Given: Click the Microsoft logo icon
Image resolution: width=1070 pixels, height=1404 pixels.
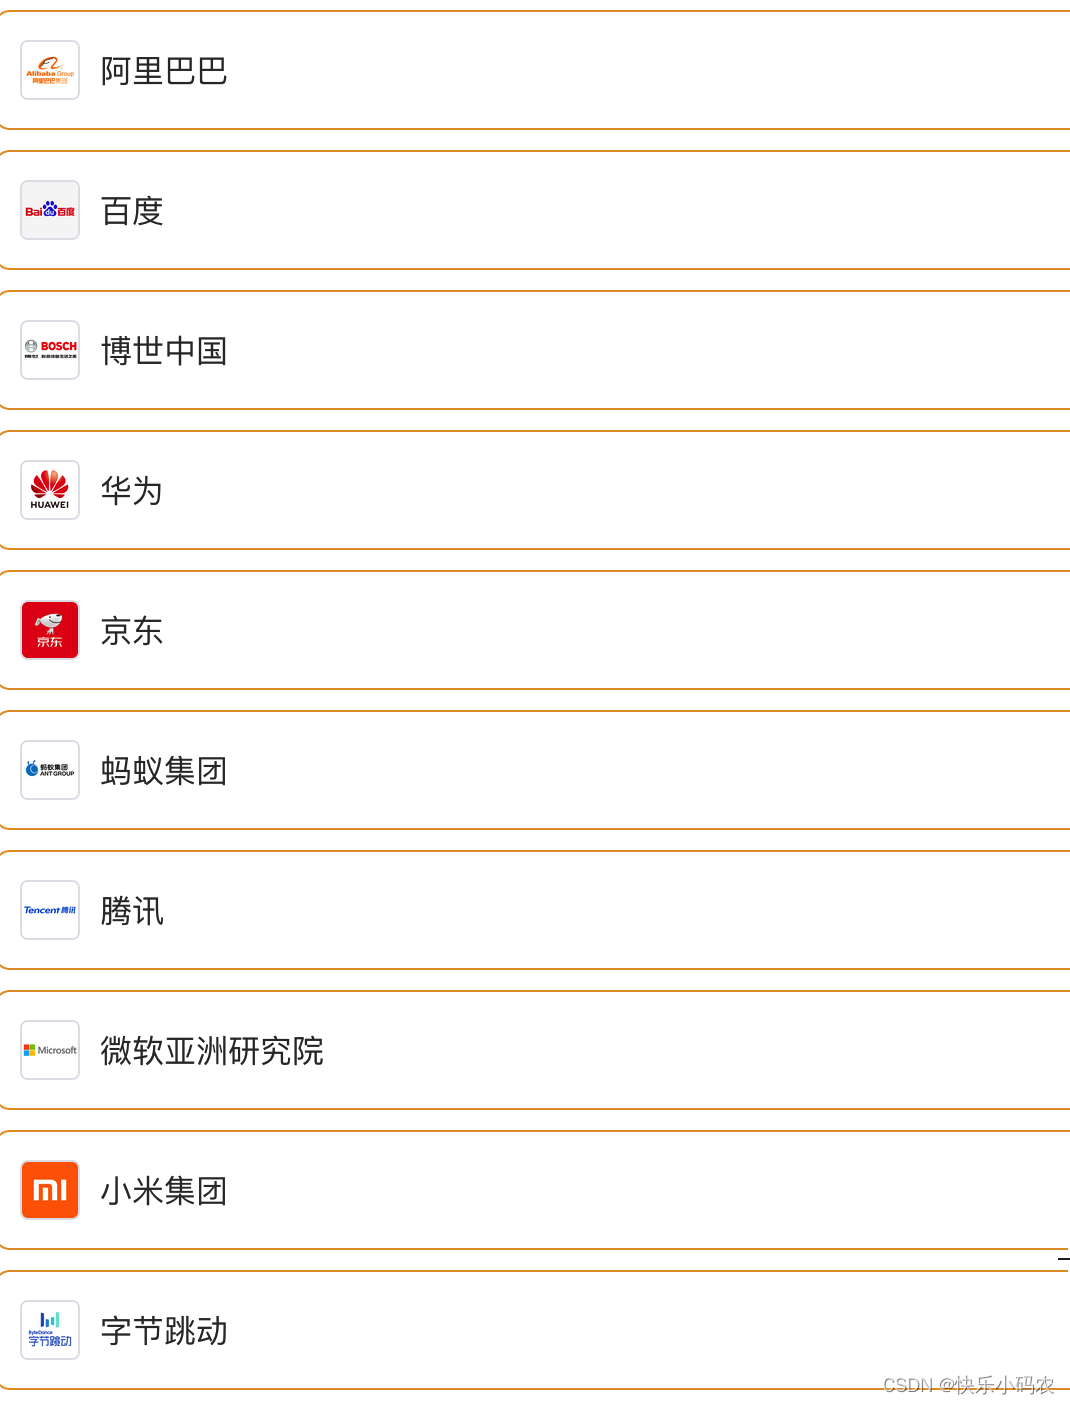Looking at the screenshot, I should (50, 1050).
